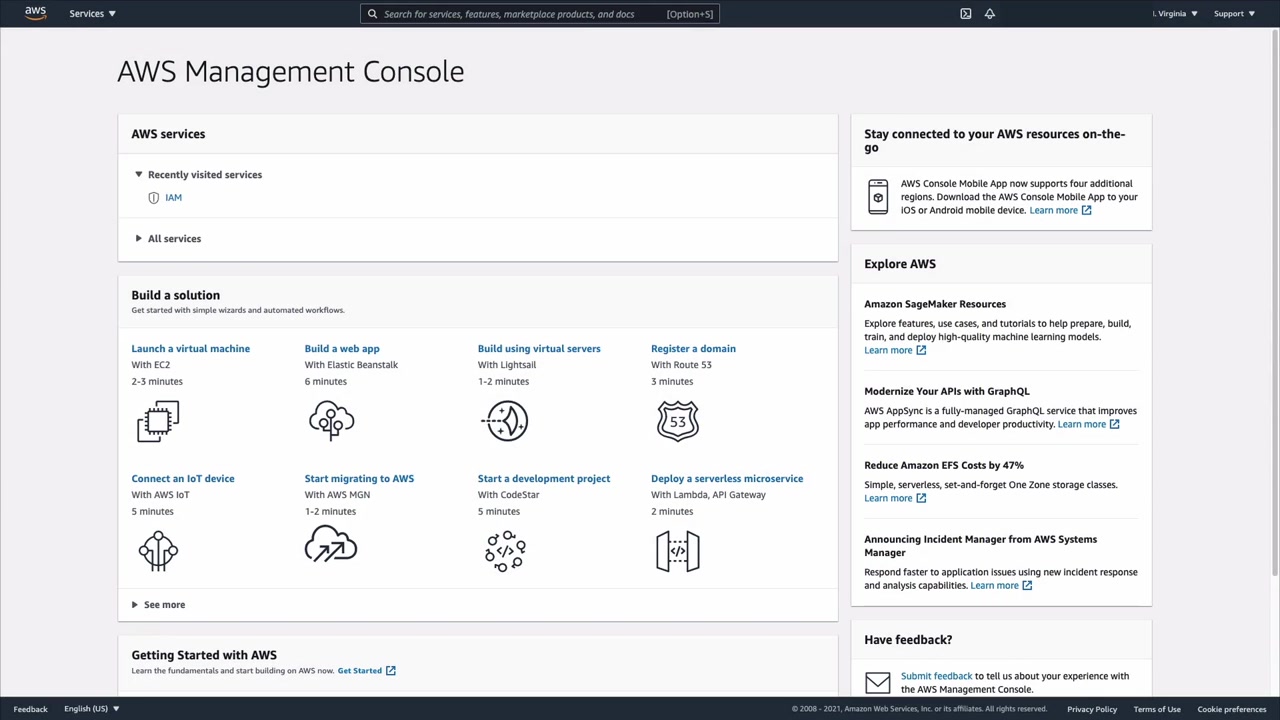
Task: Open the Terms of Use footer link
Action: pos(1157,709)
